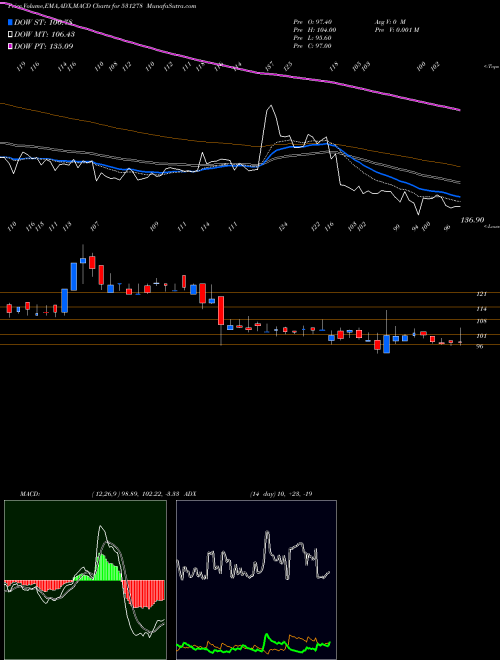Click the white DOW MT legend swatch

11,34
